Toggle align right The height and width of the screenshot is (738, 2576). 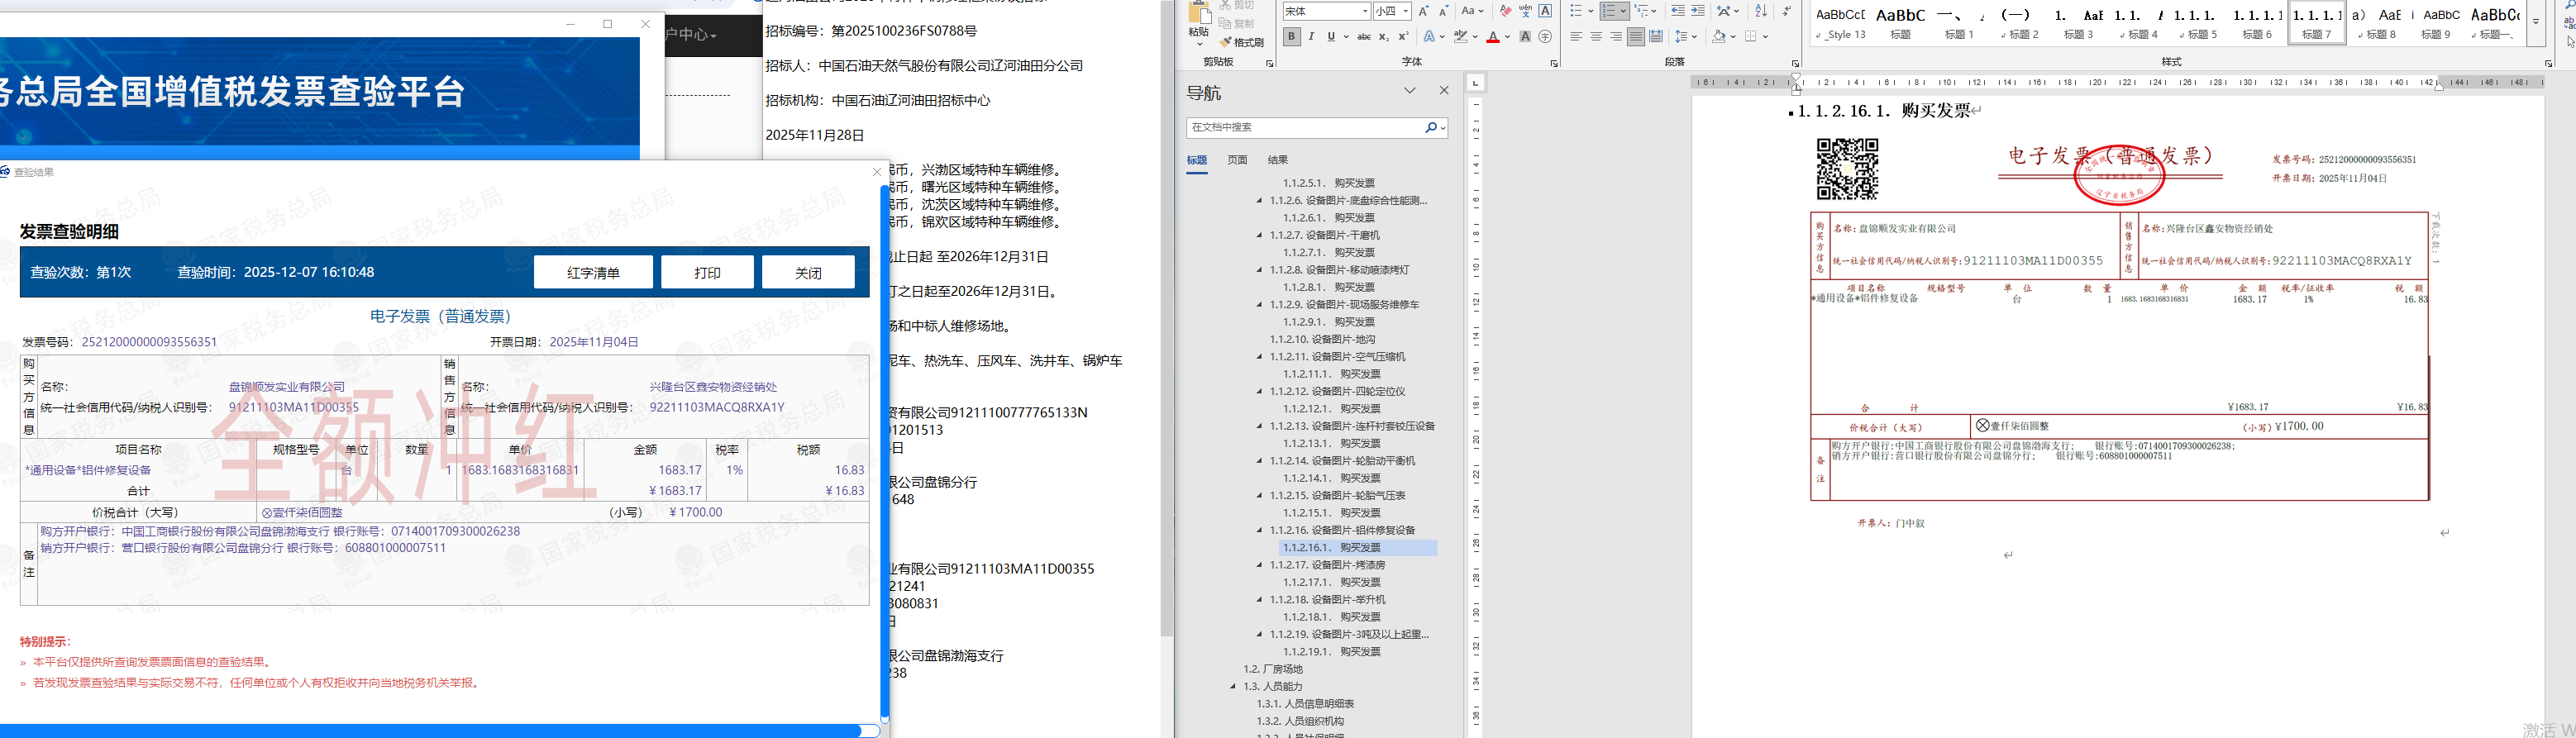pyautogui.click(x=1616, y=36)
